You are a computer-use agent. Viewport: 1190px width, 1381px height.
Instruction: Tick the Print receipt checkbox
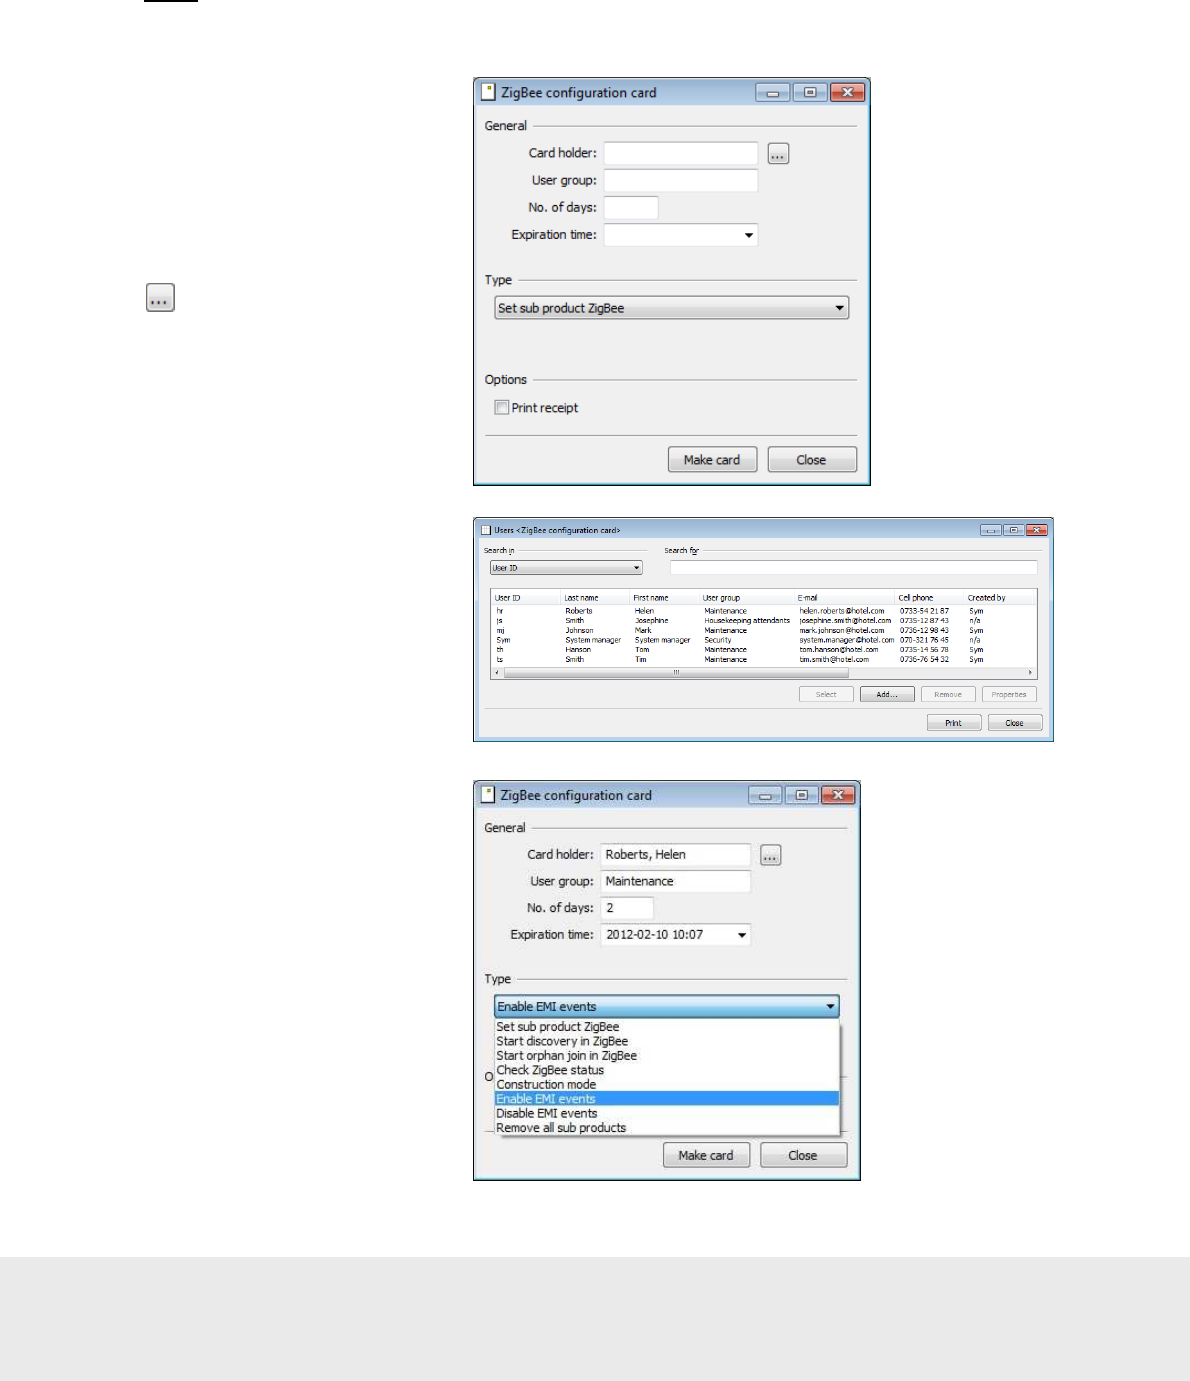pyautogui.click(x=502, y=407)
